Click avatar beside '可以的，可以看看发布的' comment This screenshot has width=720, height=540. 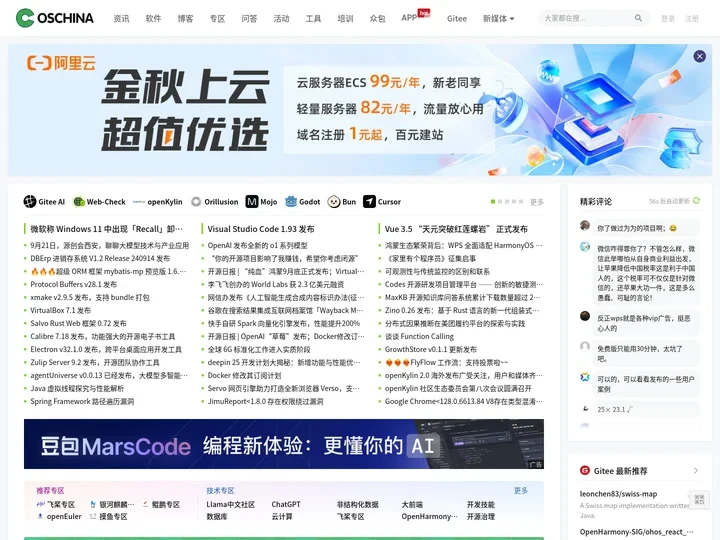(585, 377)
